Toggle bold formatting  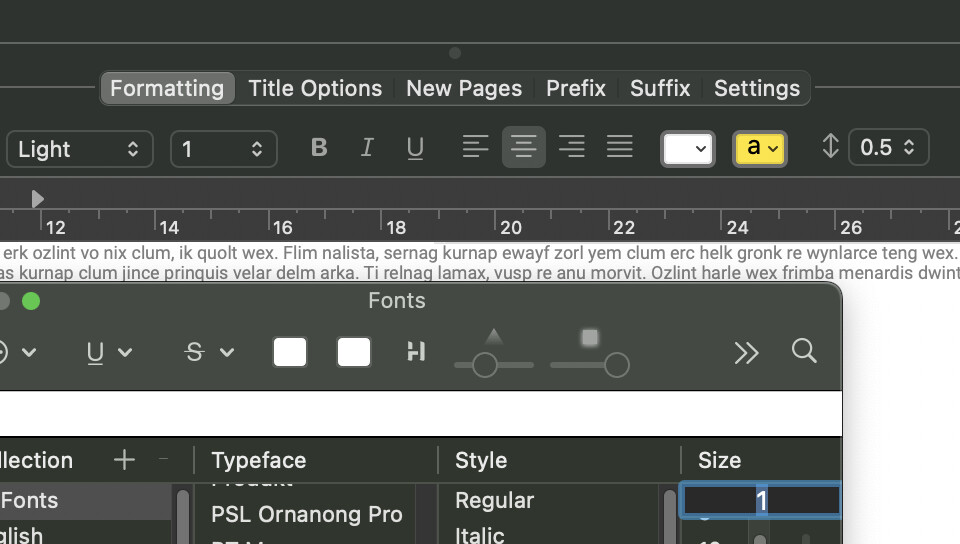[x=319, y=148]
